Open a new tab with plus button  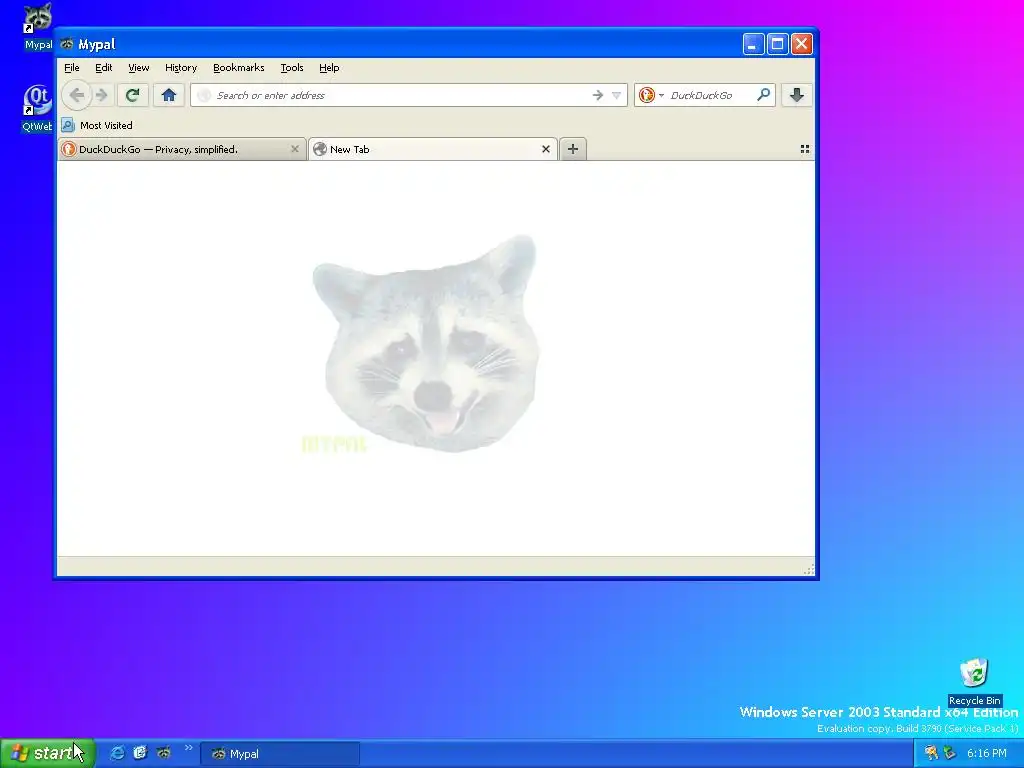(573, 150)
